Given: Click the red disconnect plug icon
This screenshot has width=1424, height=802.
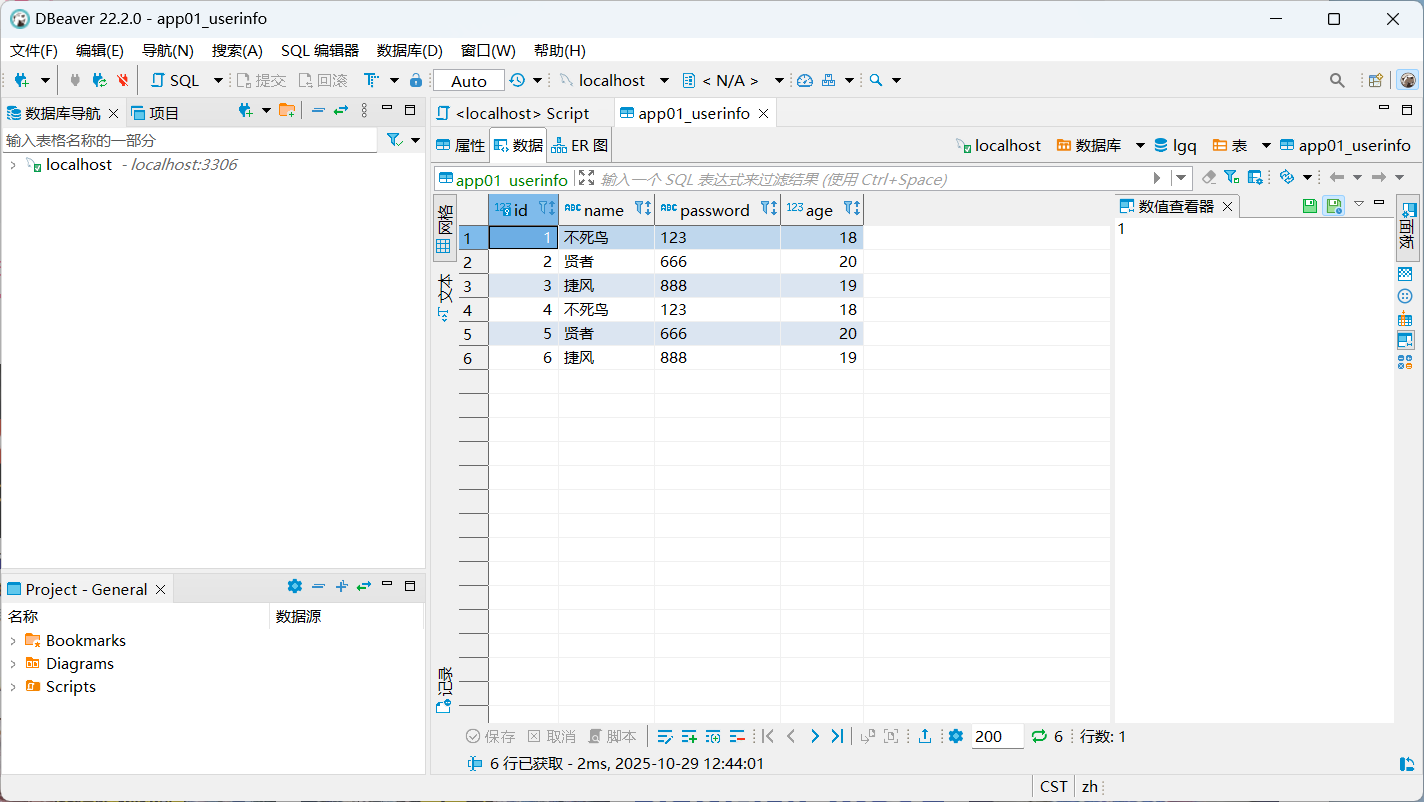Looking at the screenshot, I should tap(123, 80).
